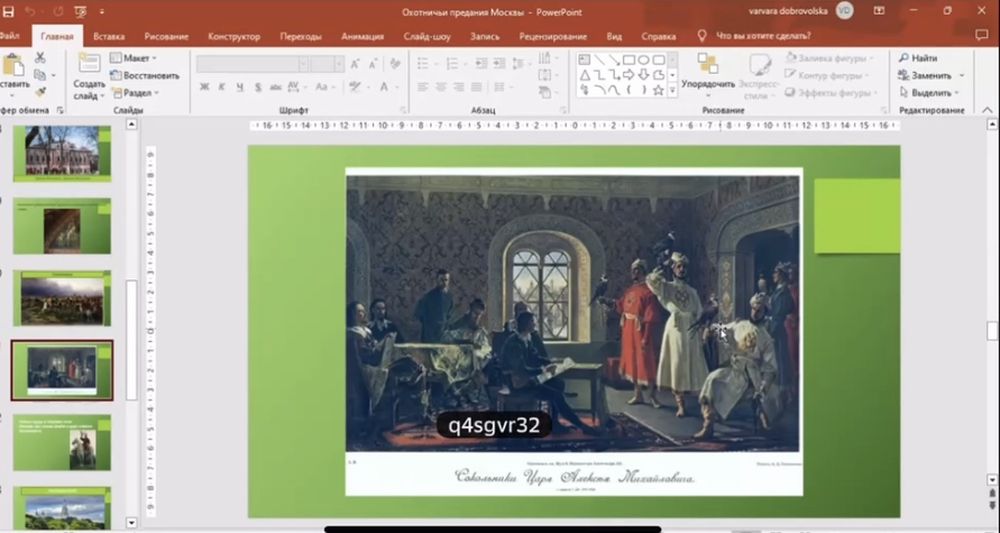The width and height of the screenshot is (1000, 533).
Task: Open the font size combo box
Action: [328, 64]
